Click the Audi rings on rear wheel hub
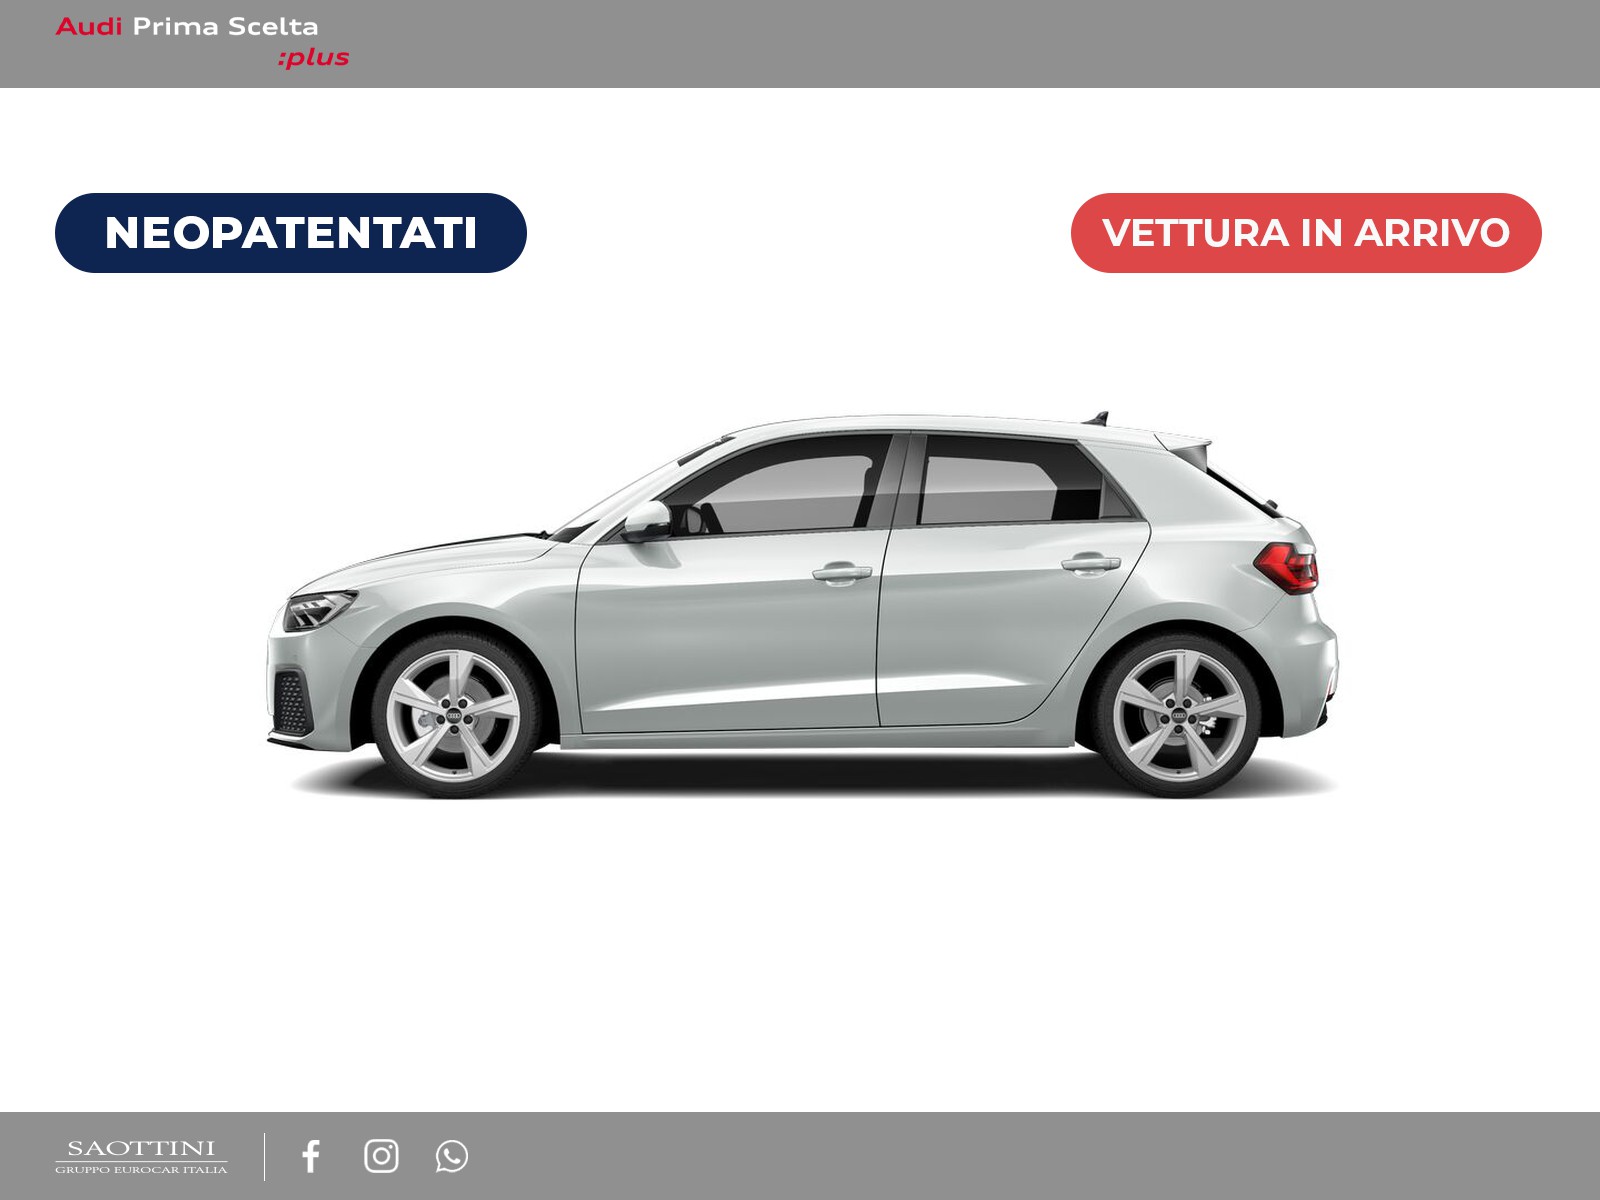The image size is (1600, 1200). (x=1179, y=717)
